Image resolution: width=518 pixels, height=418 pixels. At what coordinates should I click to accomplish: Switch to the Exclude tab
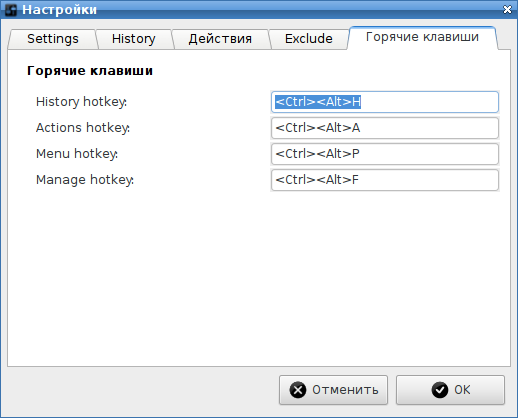[309, 39]
